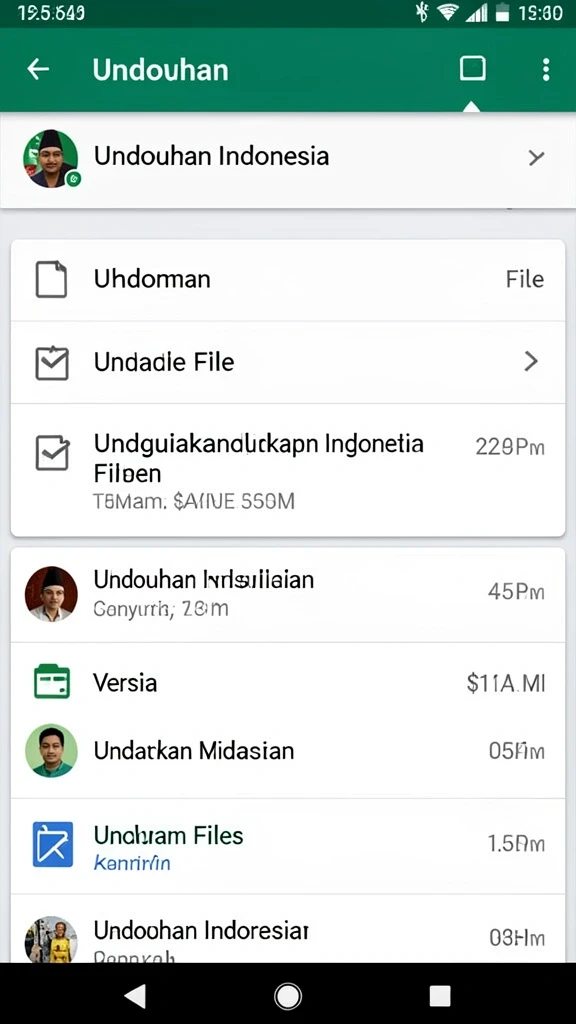Click the Wi-Fi status bar icon
This screenshot has width=576, height=1024.
coord(448,12)
